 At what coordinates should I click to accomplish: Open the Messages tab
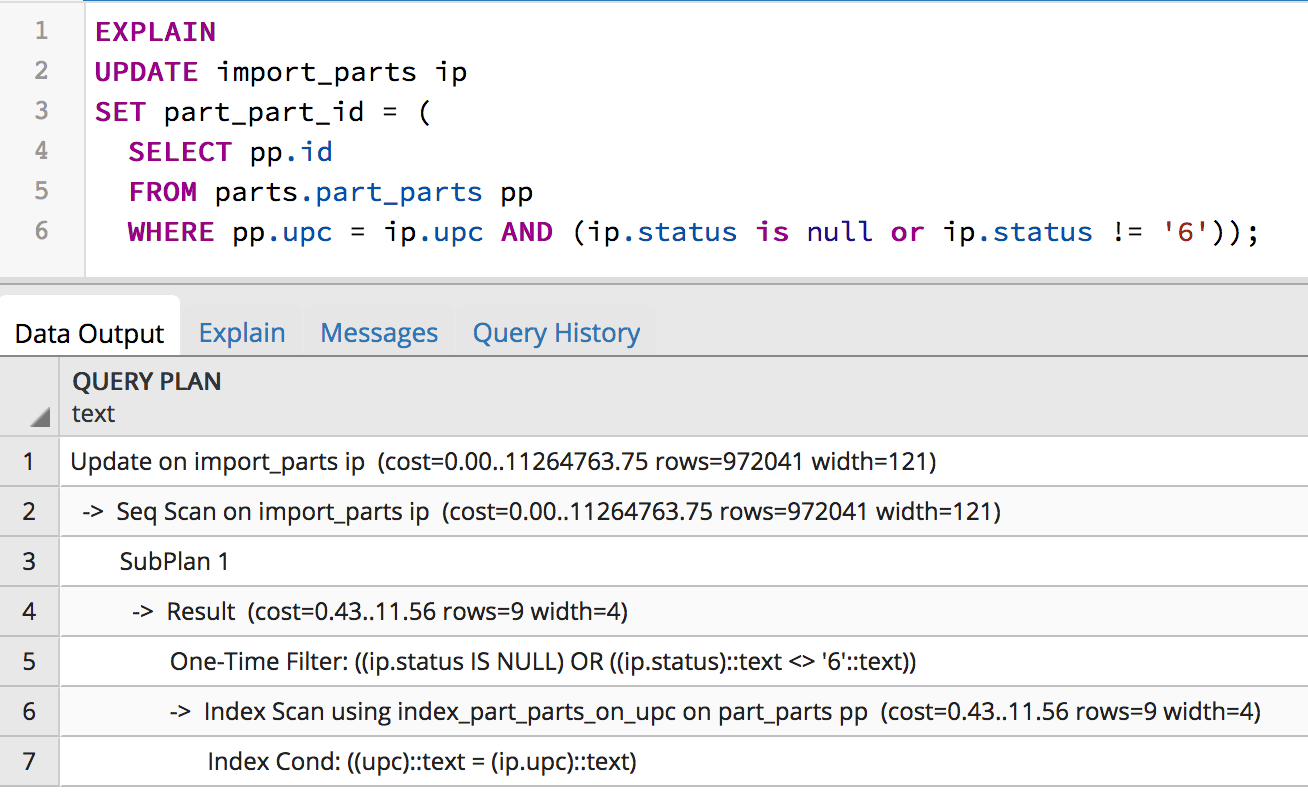378,332
